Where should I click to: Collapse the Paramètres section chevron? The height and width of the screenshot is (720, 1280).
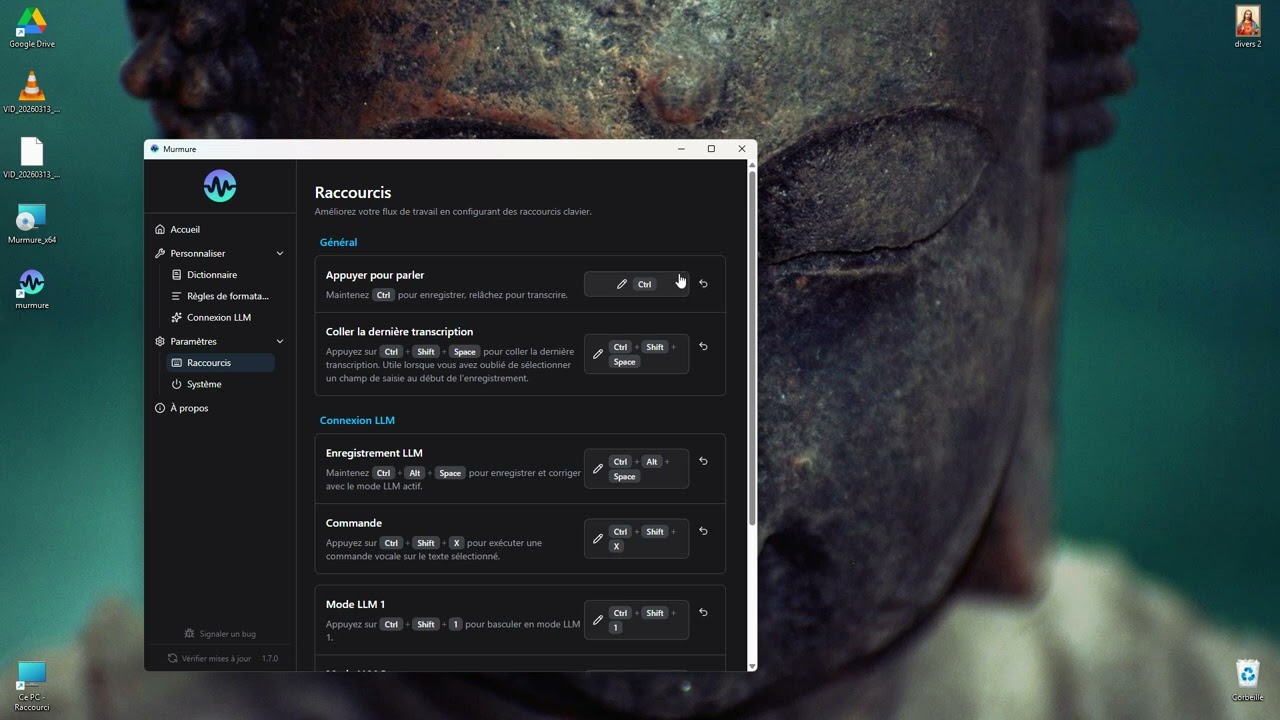click(x=280, y=342)
